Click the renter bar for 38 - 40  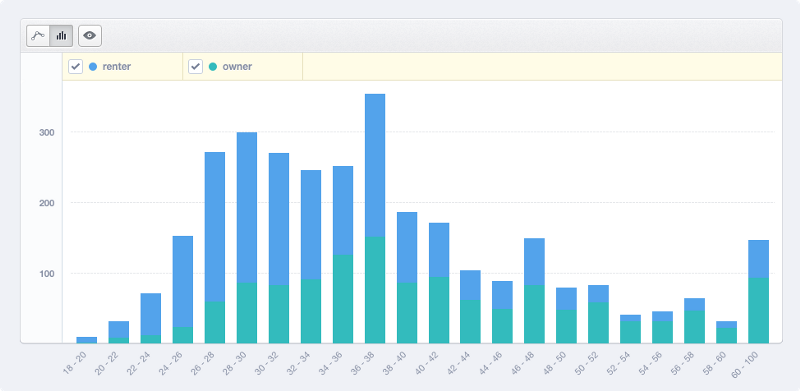(407, 248)
